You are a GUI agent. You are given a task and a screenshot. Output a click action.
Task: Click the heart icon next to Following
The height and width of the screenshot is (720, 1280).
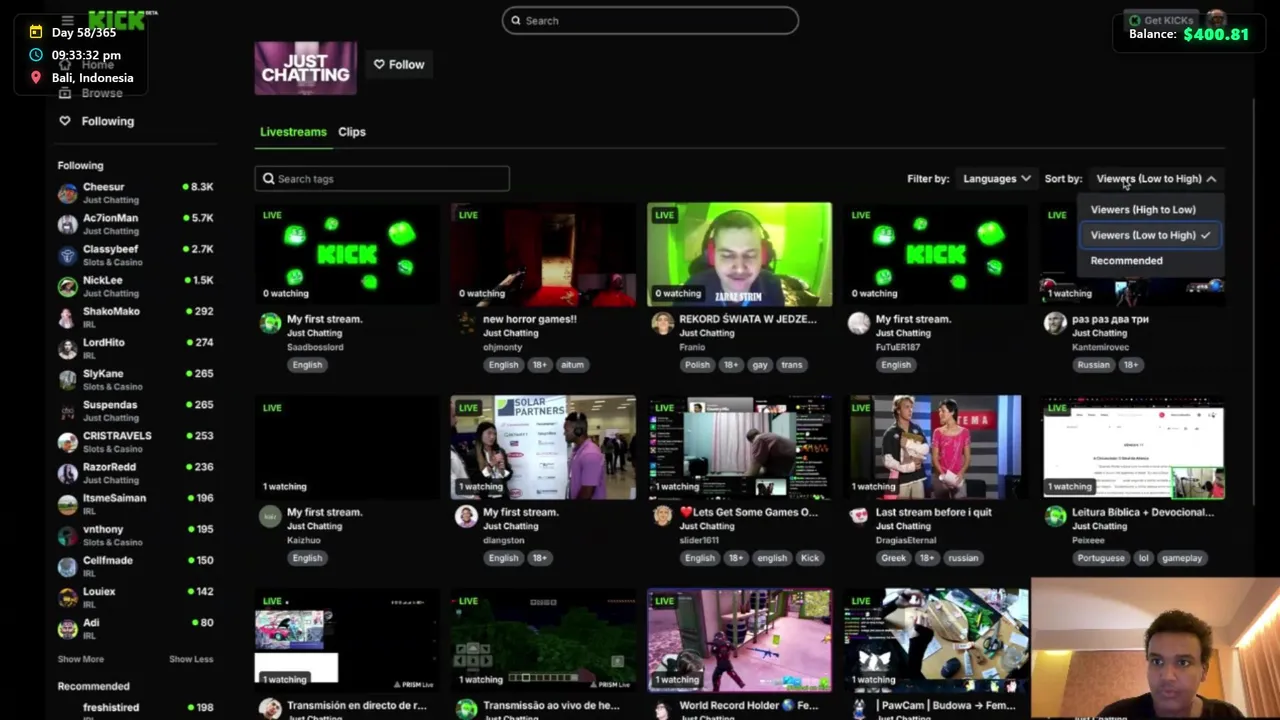[65, 121]
